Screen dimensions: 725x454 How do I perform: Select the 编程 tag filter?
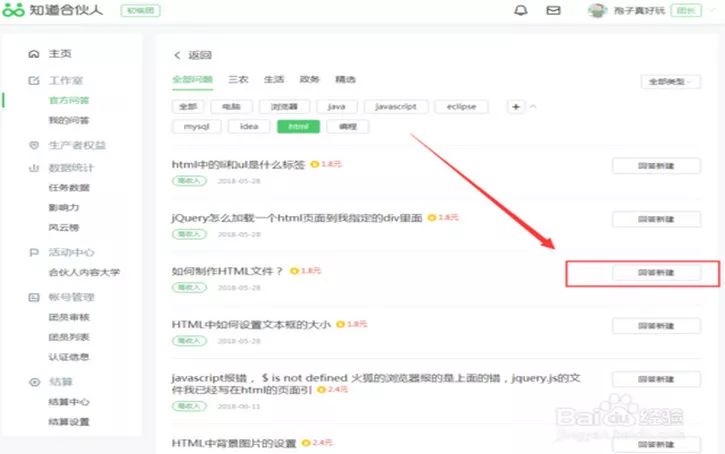(348, 127)
